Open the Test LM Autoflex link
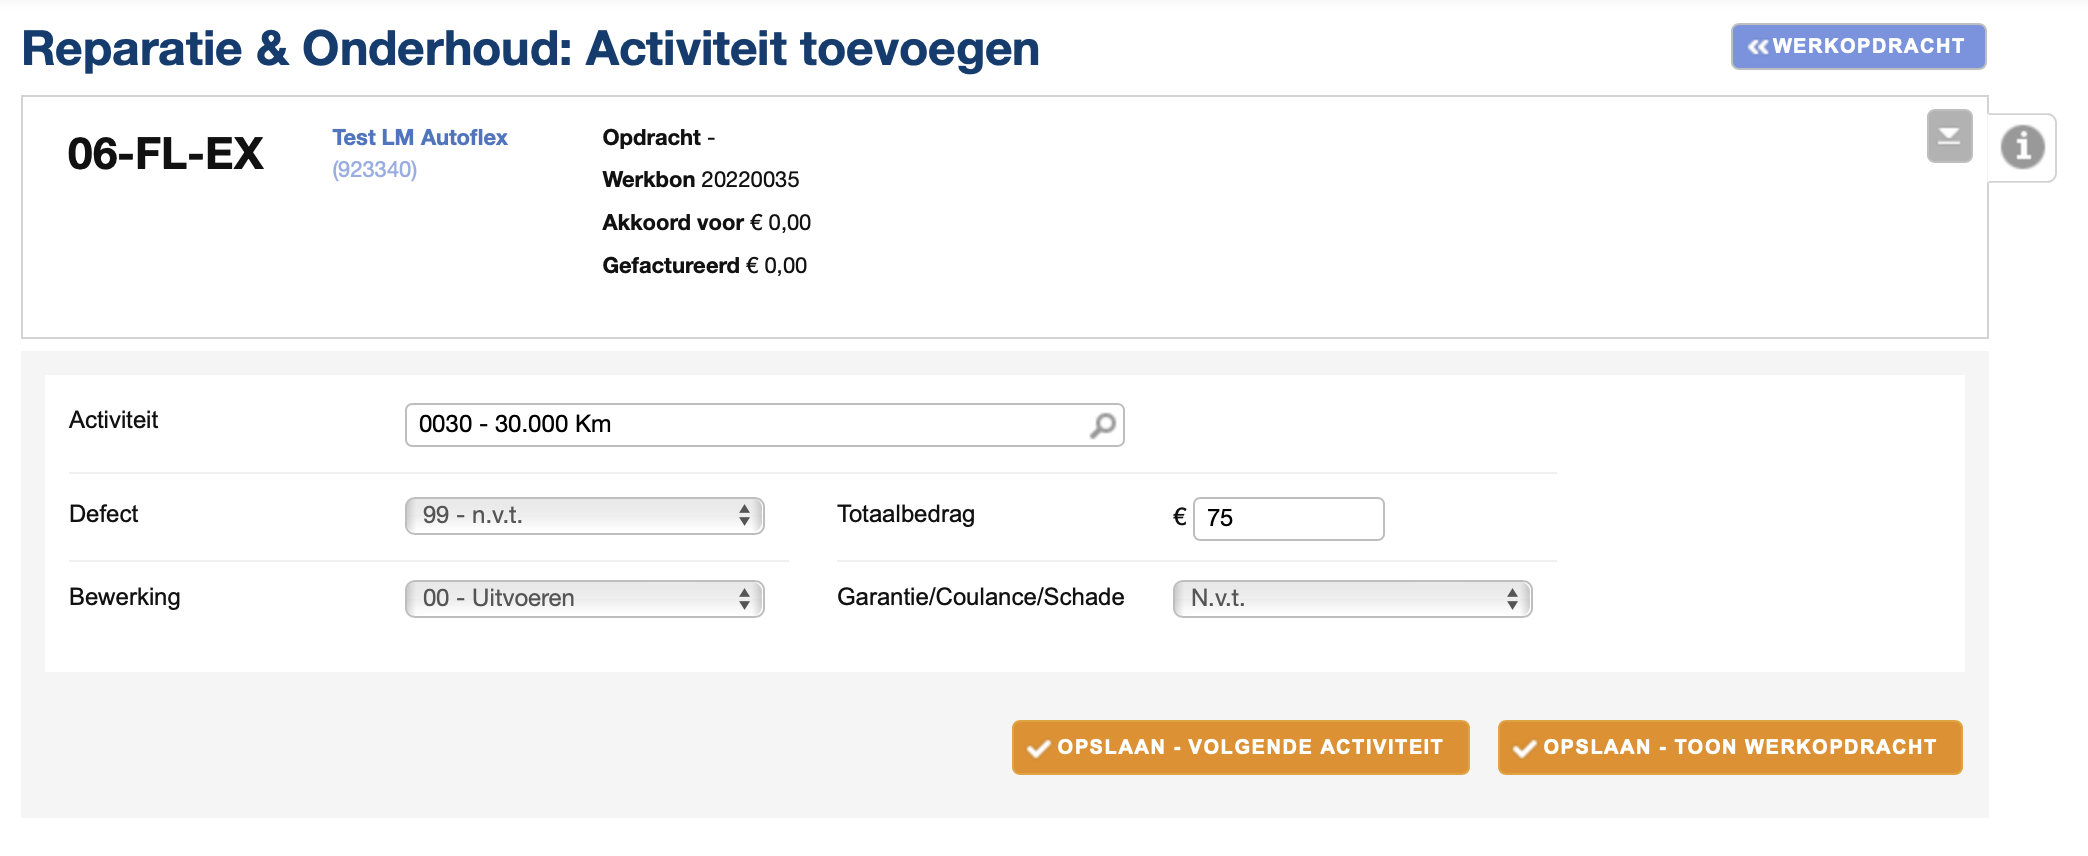Screen dimensions: 2088x856 (x=420, y=138)
